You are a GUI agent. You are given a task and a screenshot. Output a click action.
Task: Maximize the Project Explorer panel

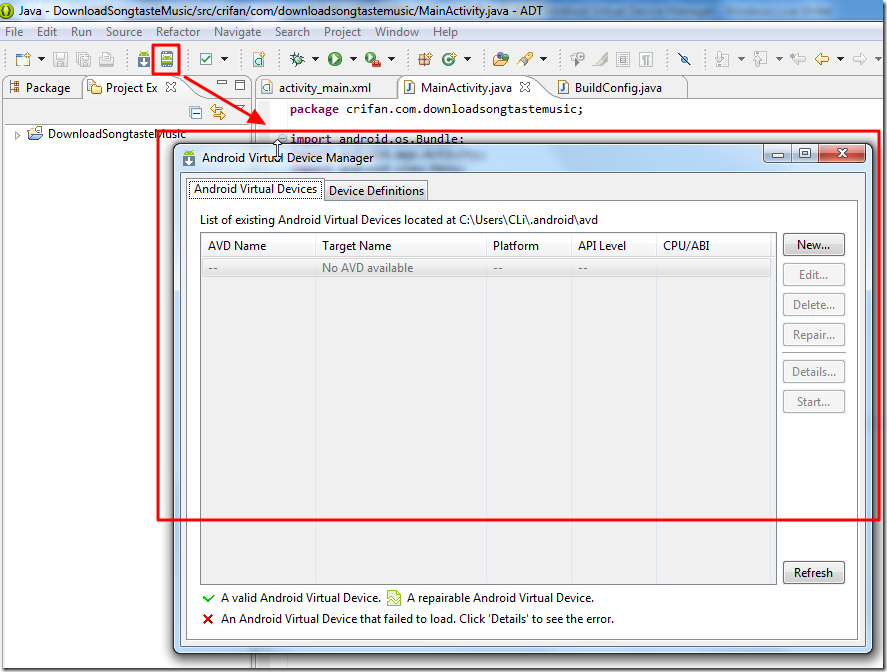coord(240,85)
